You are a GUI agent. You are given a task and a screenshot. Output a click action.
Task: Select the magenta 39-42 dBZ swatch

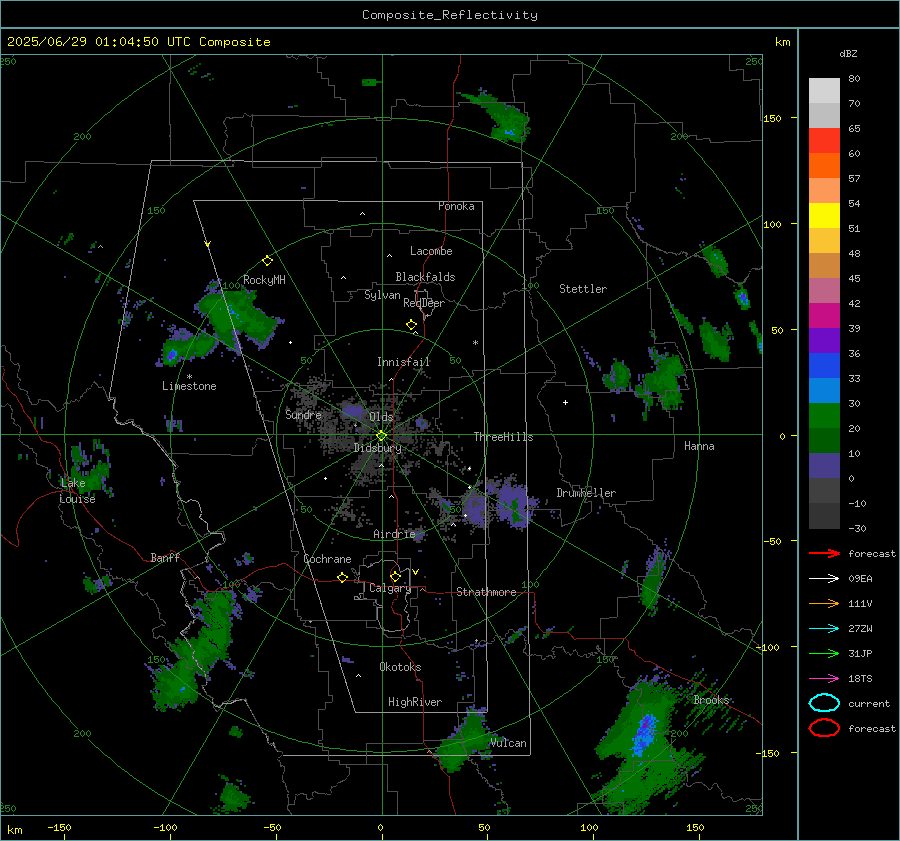[824, 315]
